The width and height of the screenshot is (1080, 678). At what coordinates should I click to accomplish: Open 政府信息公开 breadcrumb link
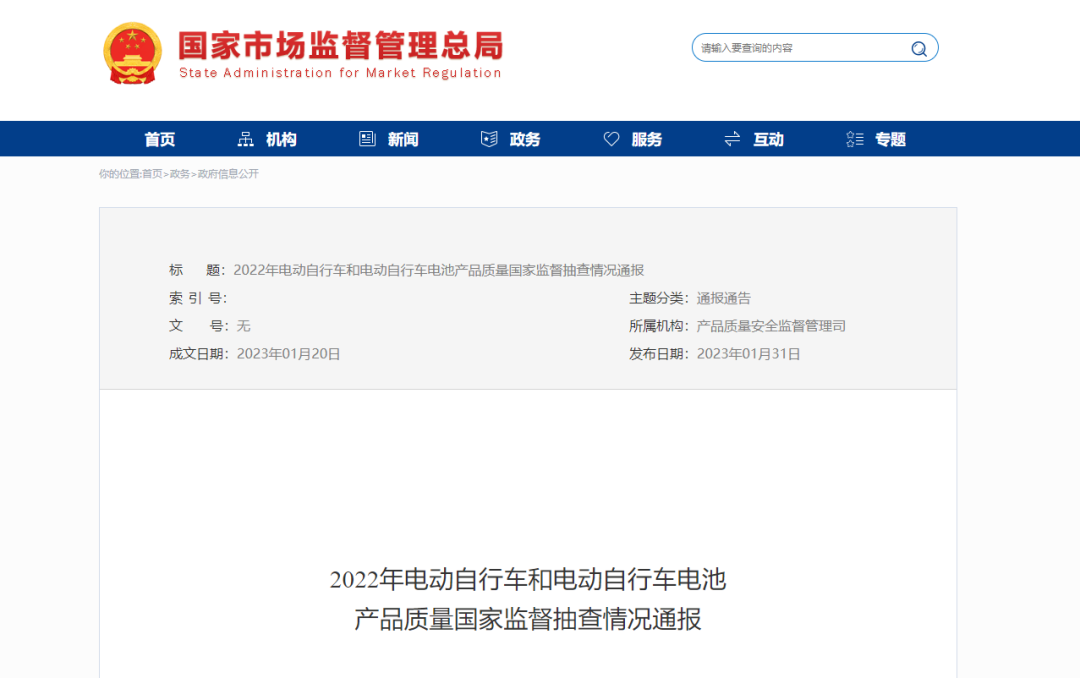coord(228,174)
